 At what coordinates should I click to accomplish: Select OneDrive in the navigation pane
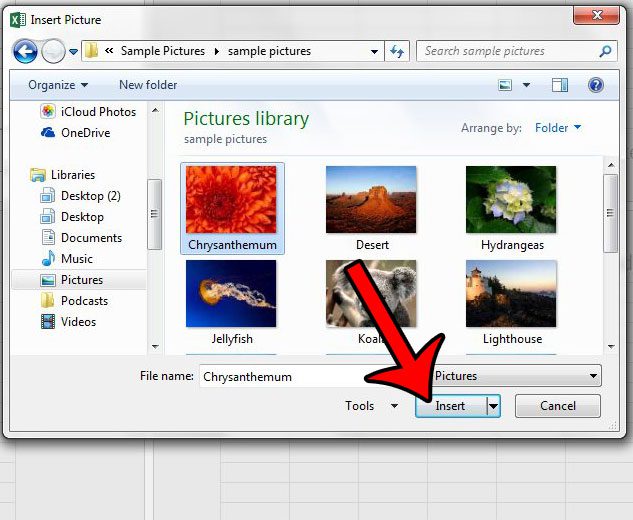(x=75, y=132)
